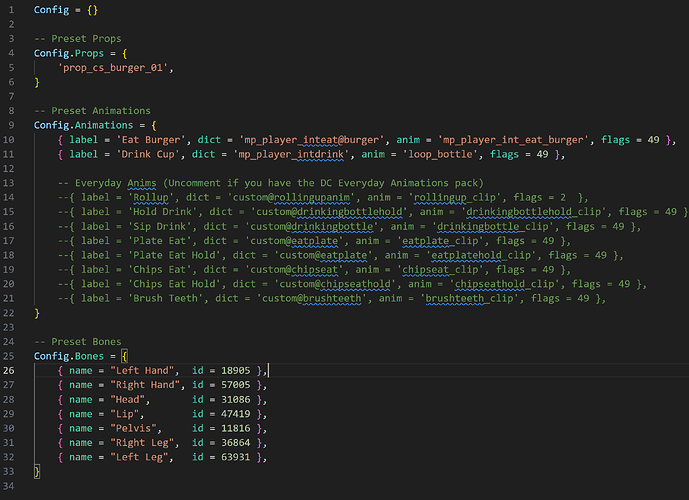Click the closing brace on line 33
This screenshot has width=689, height=500.
coord(37,471)
